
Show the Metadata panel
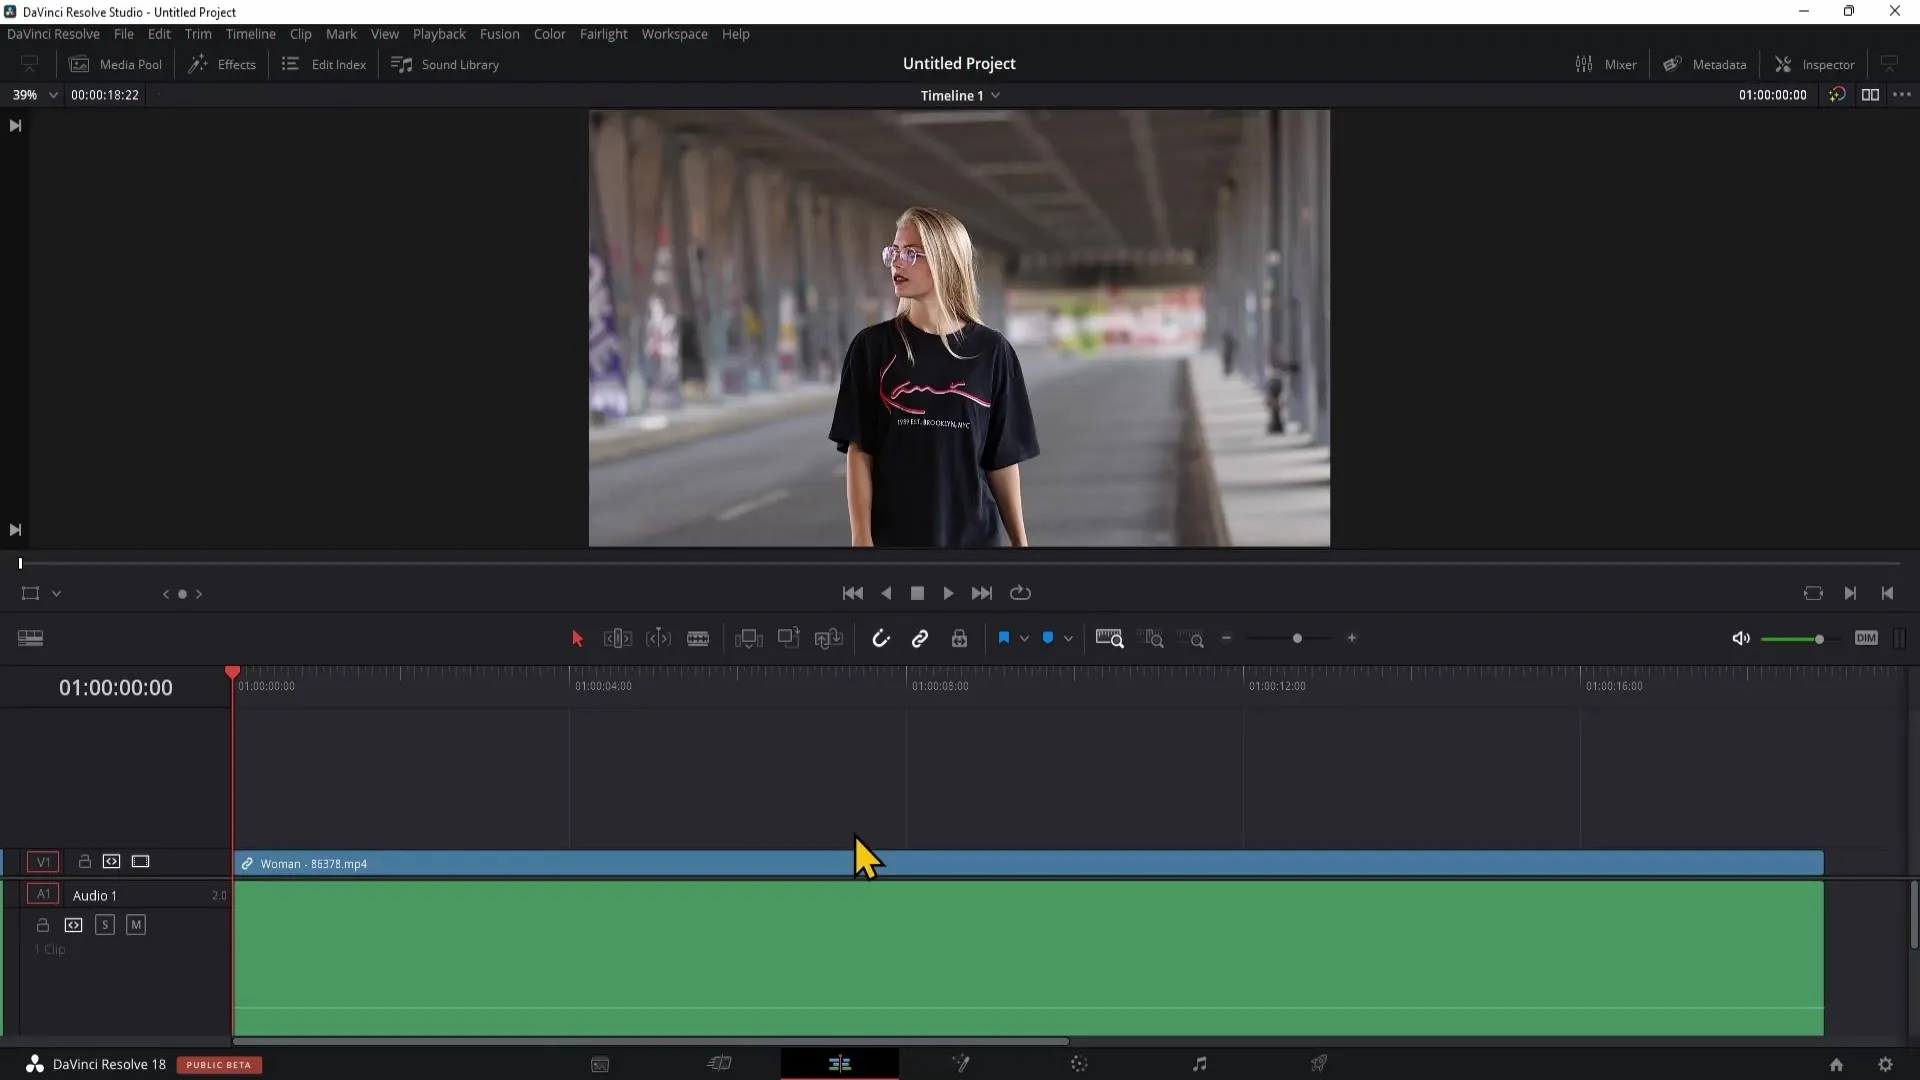tap(1705, 64)
